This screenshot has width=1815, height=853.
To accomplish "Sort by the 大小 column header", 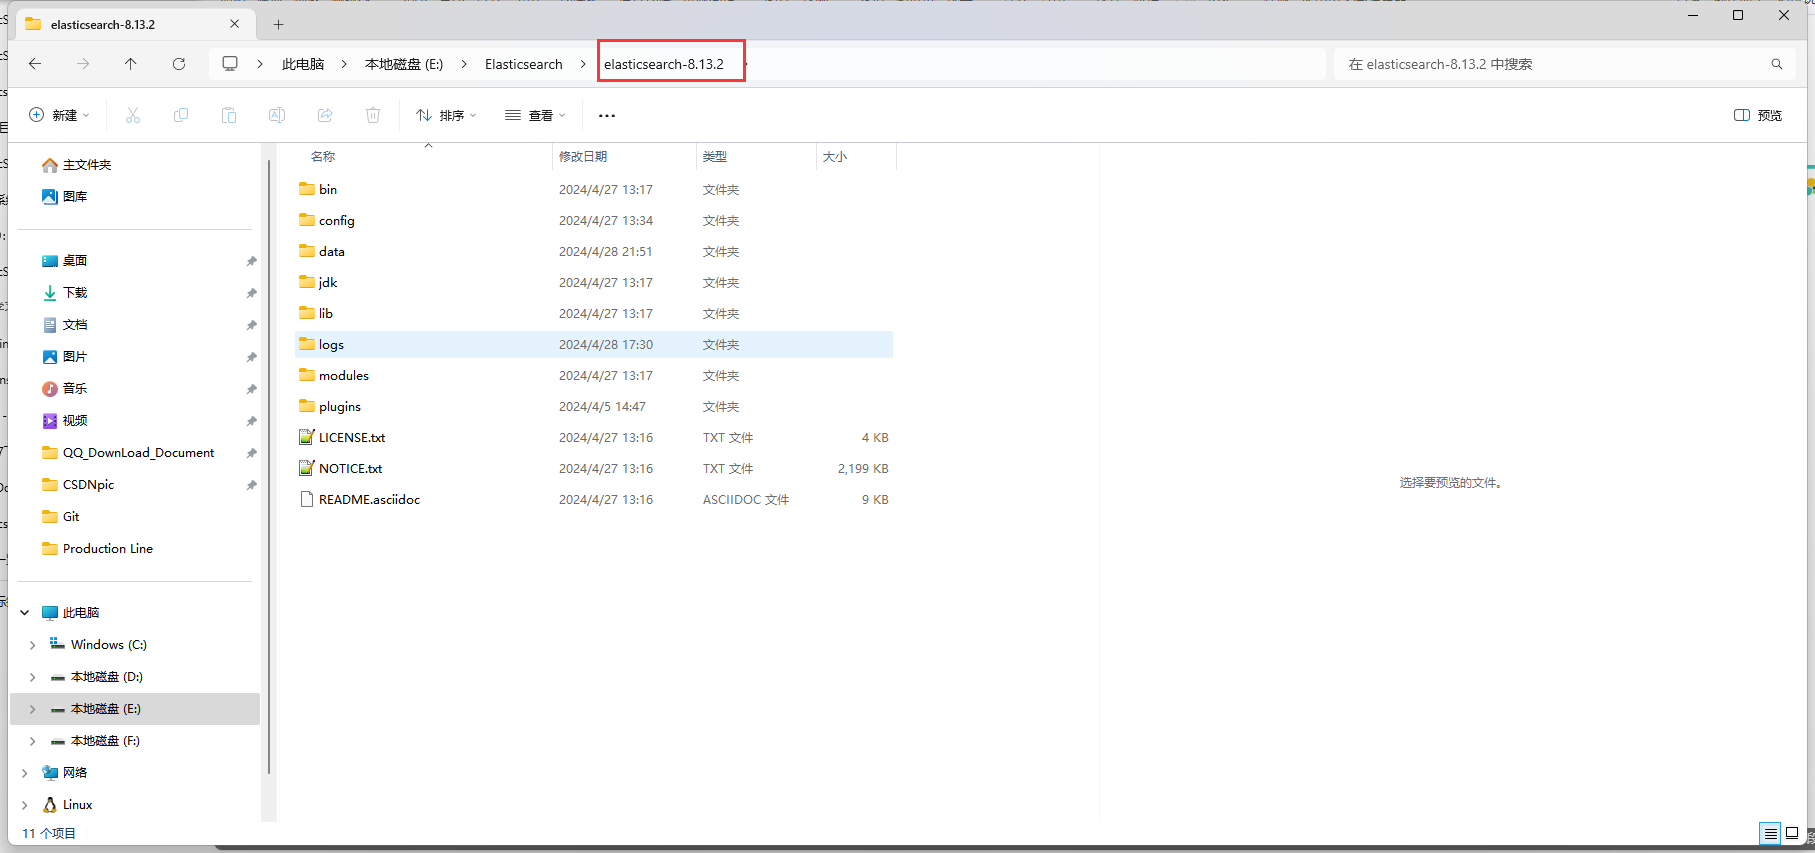I will [835, 156].
